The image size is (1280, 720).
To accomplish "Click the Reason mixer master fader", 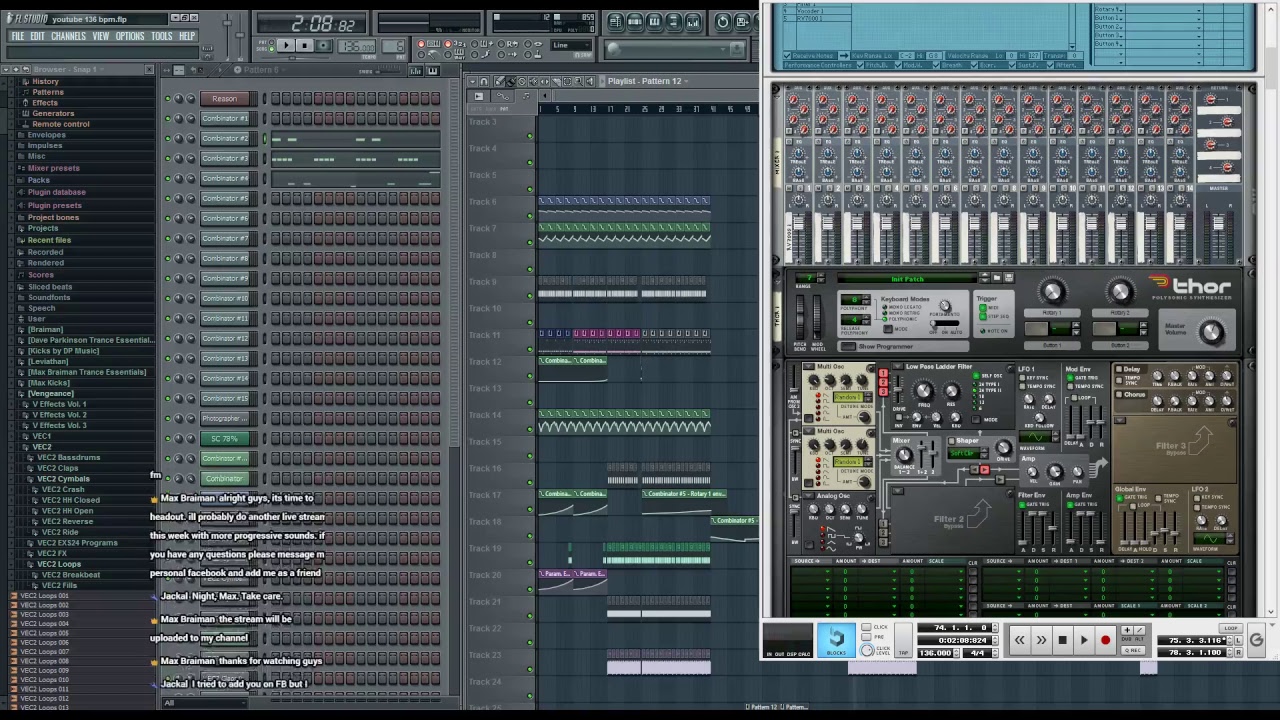I will (x=1218, y=225).
